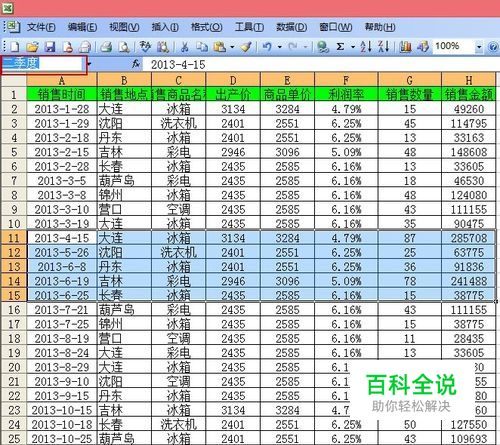Click the 销售时间 header cell

62,94
